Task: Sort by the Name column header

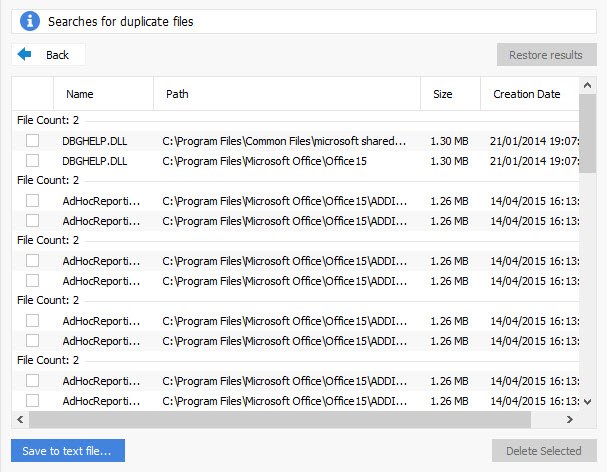Action: coord(80,94)
